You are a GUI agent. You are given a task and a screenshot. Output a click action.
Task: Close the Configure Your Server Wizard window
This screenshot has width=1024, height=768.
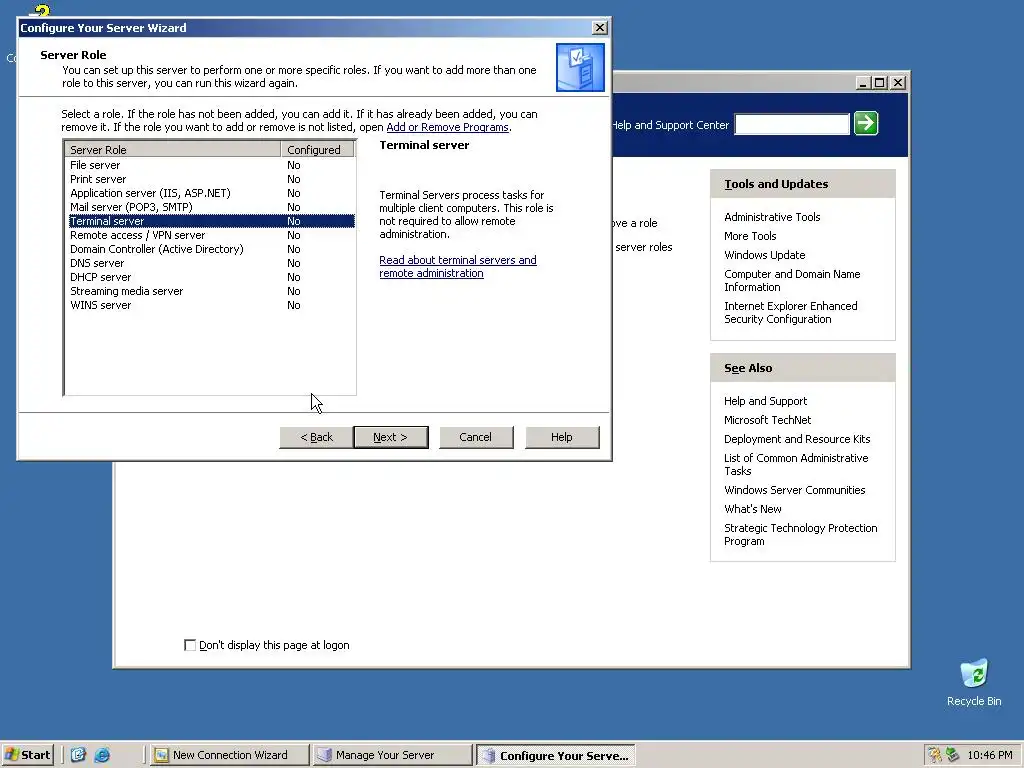coord(600,27)
